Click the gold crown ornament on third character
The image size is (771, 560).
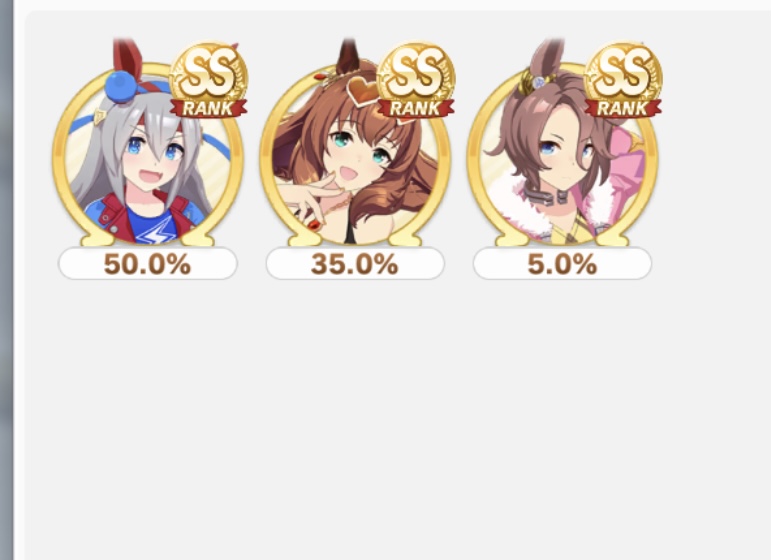pyautogui.click(x=534, y=82)
